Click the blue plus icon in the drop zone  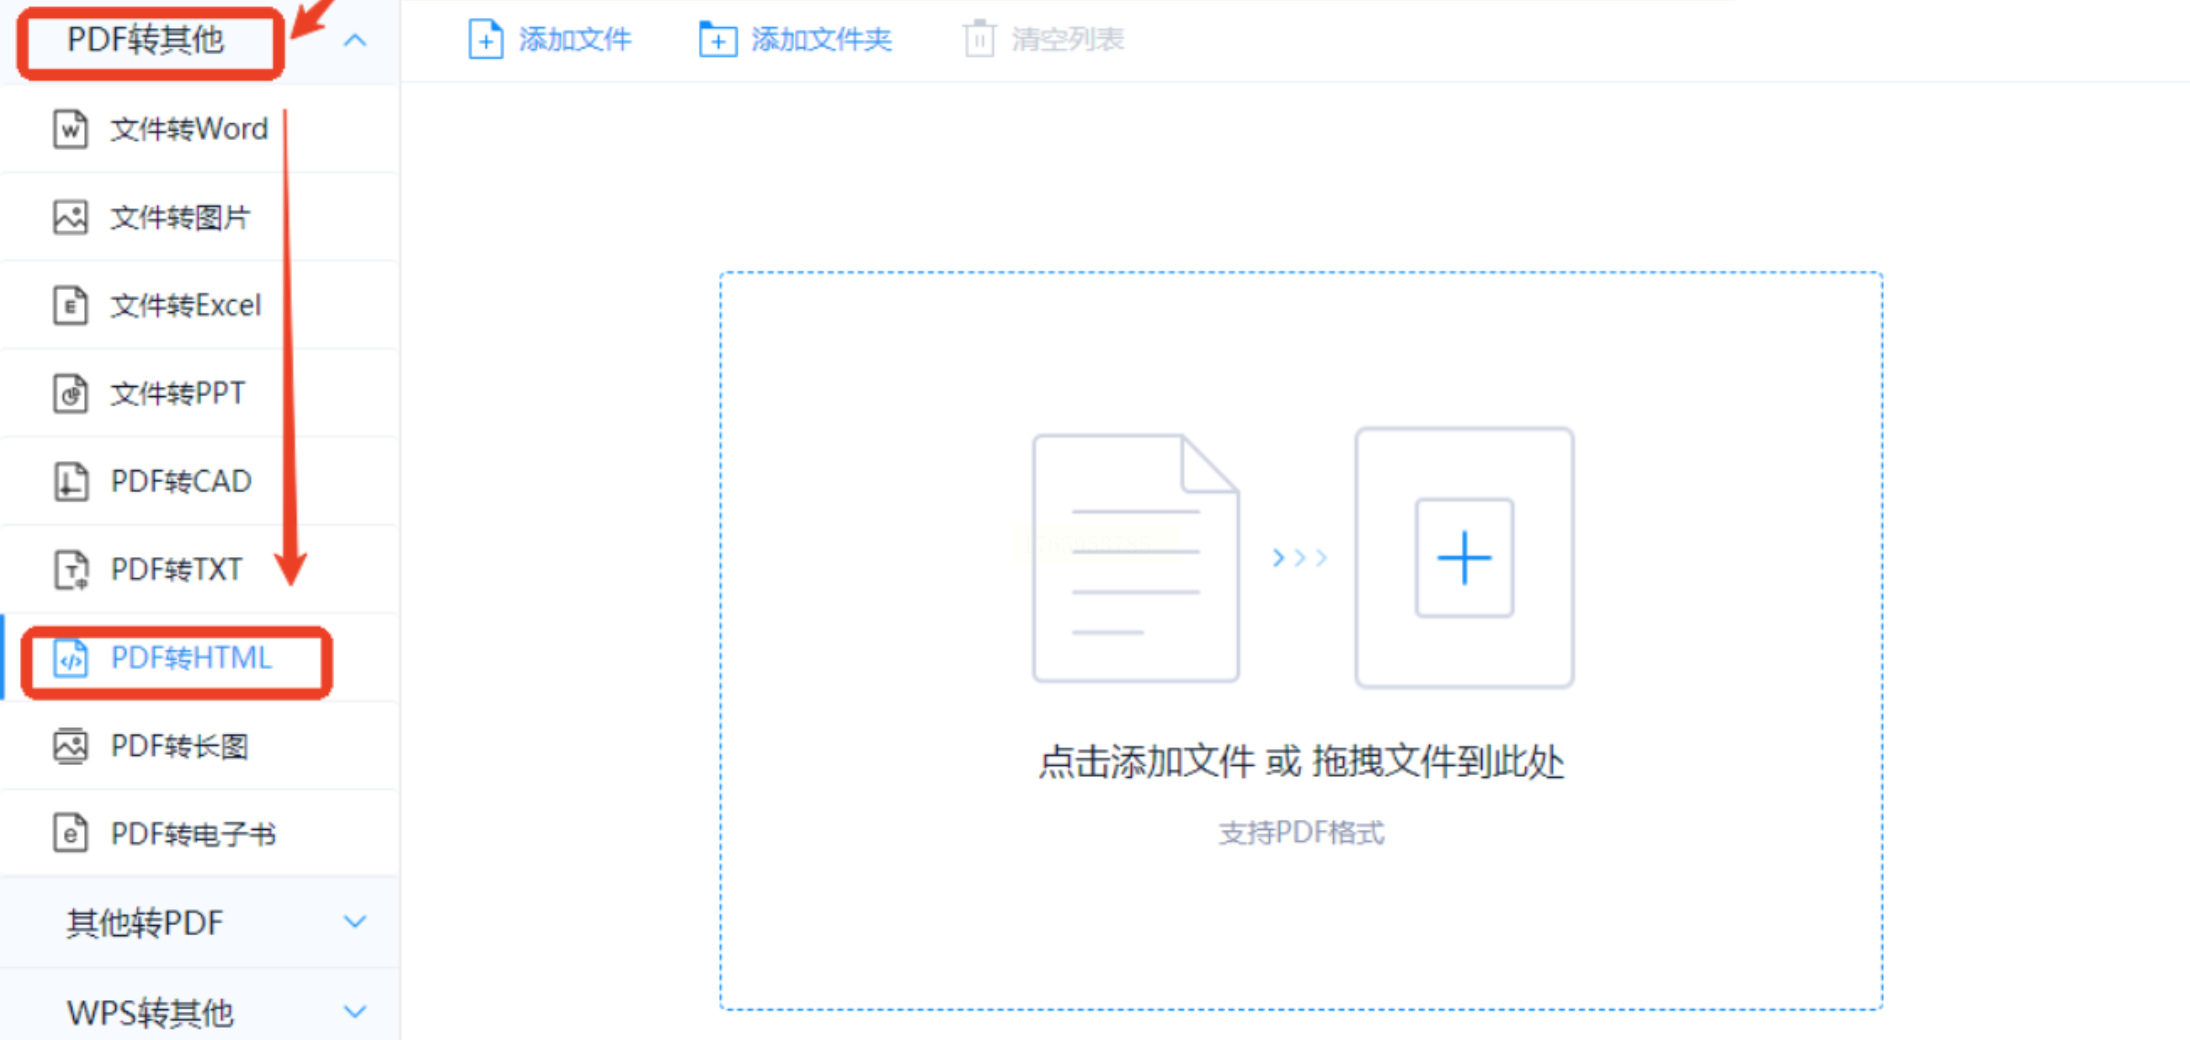click(x=1464, y=557)
